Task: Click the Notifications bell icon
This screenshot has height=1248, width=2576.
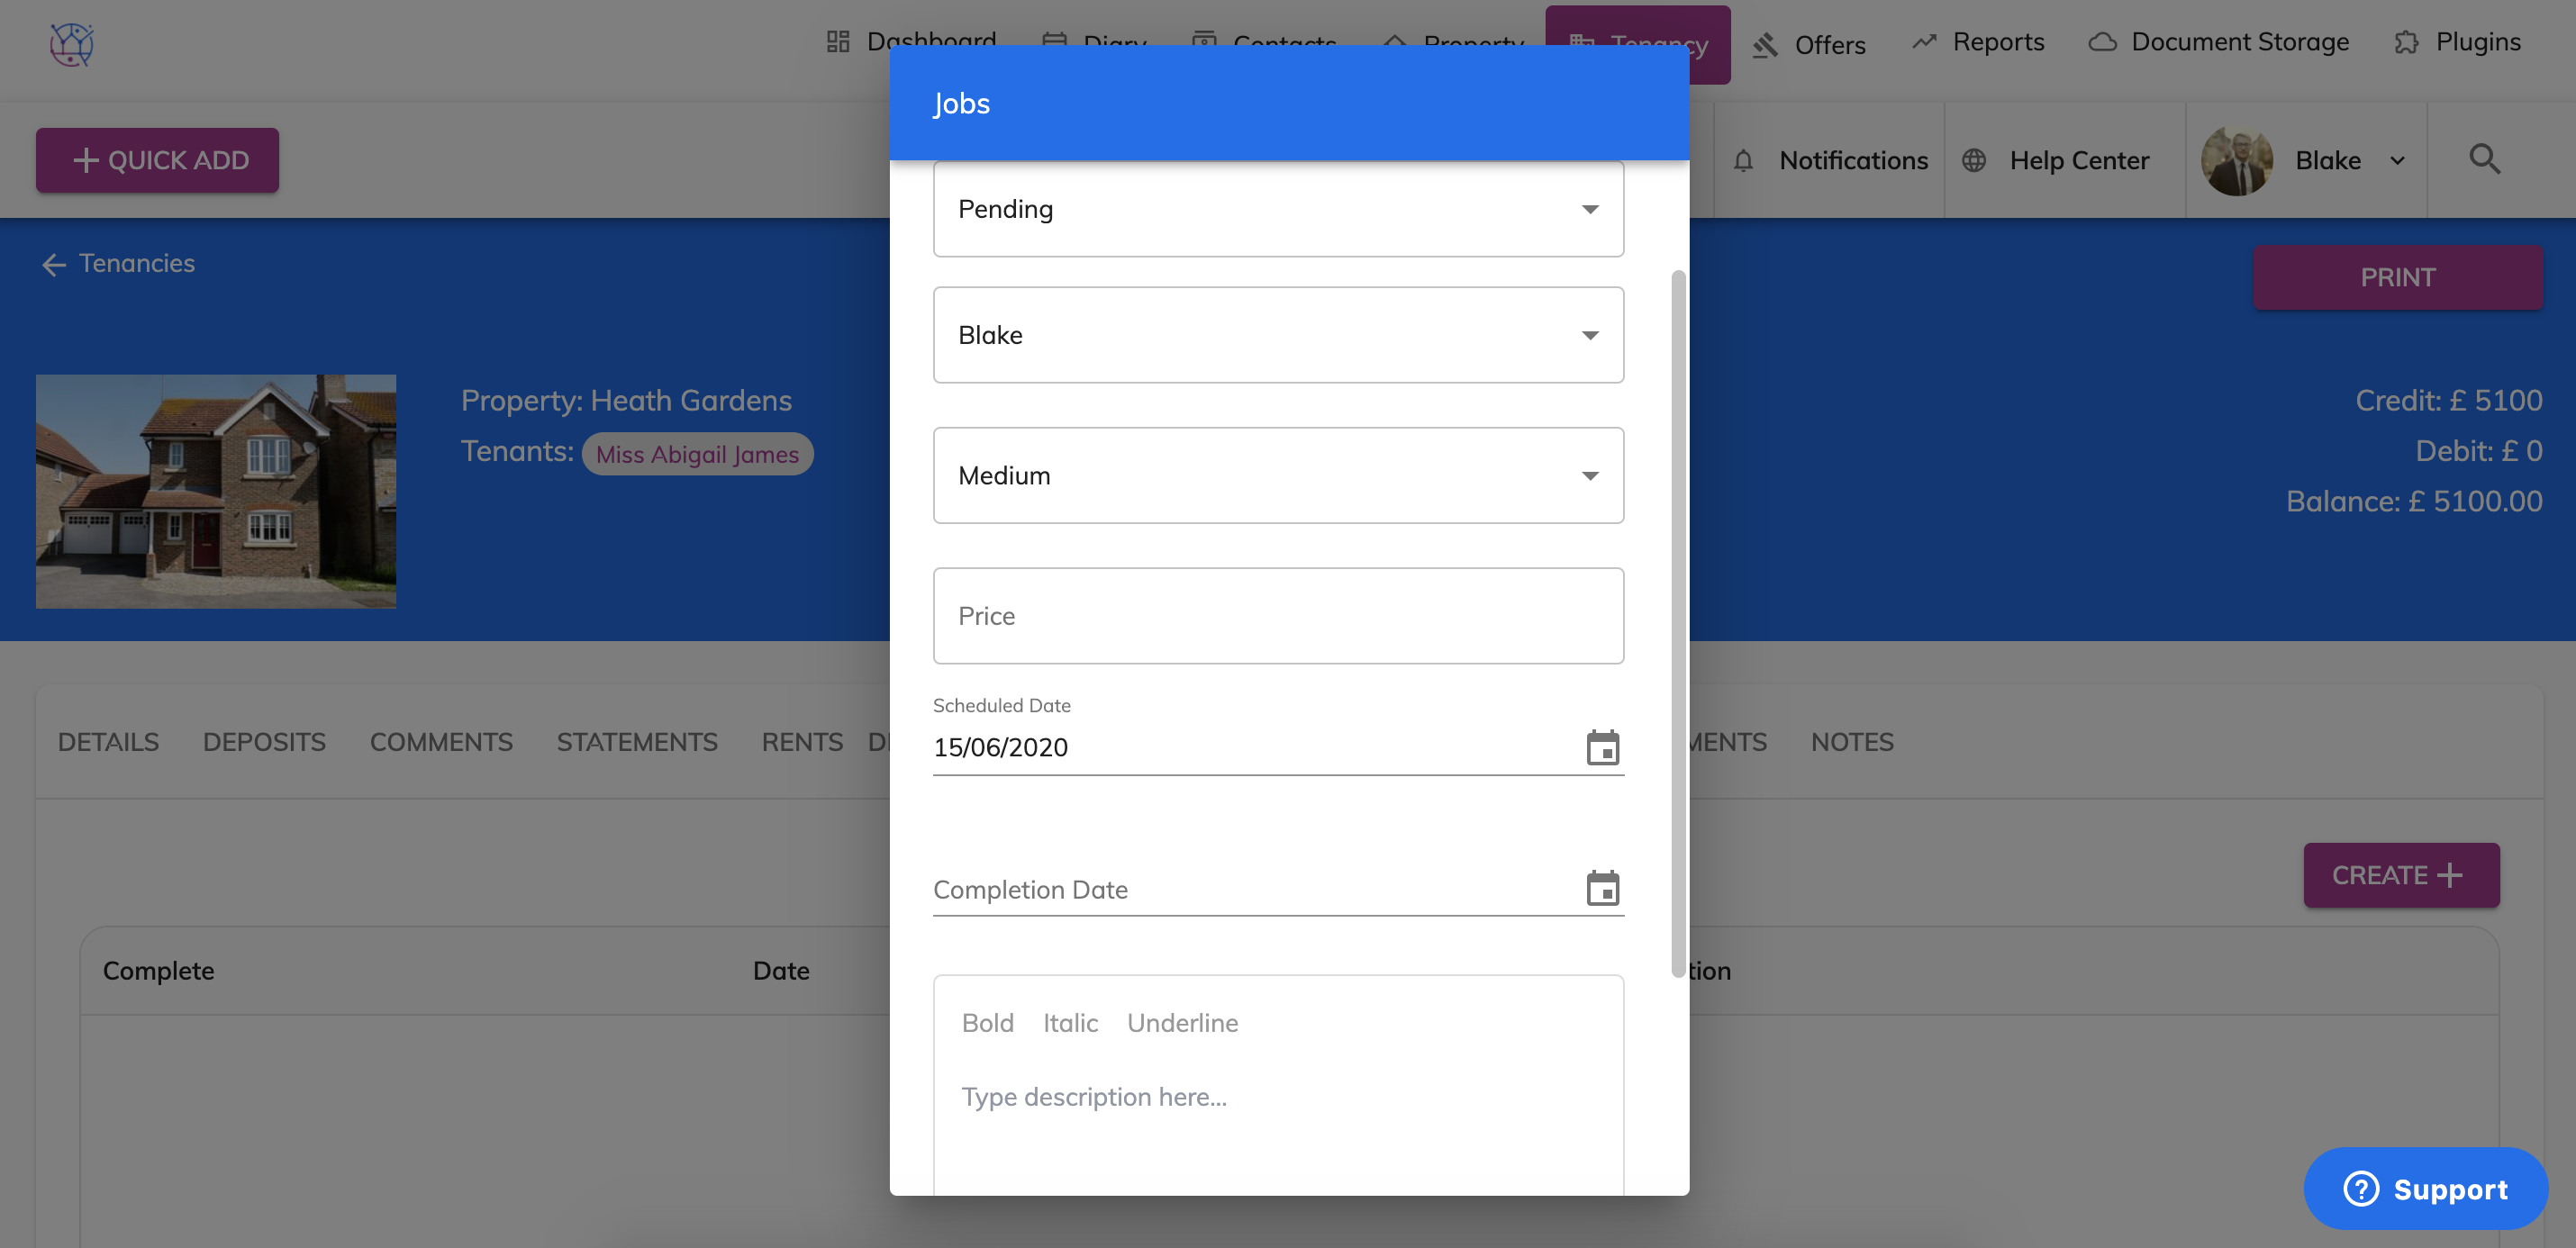Action: coord(1743,160)
